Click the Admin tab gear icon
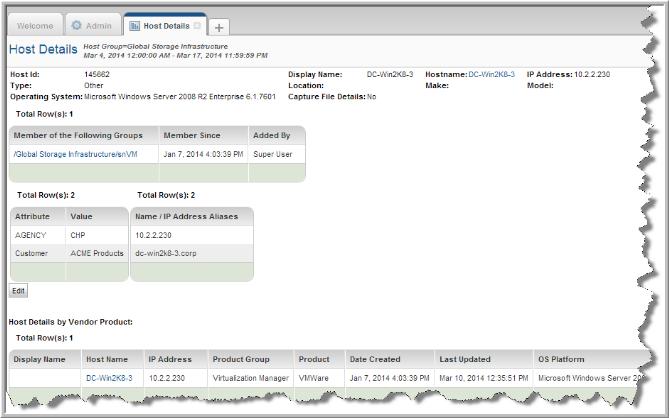This screenshot has width=669, height=418. click(77, 25)
